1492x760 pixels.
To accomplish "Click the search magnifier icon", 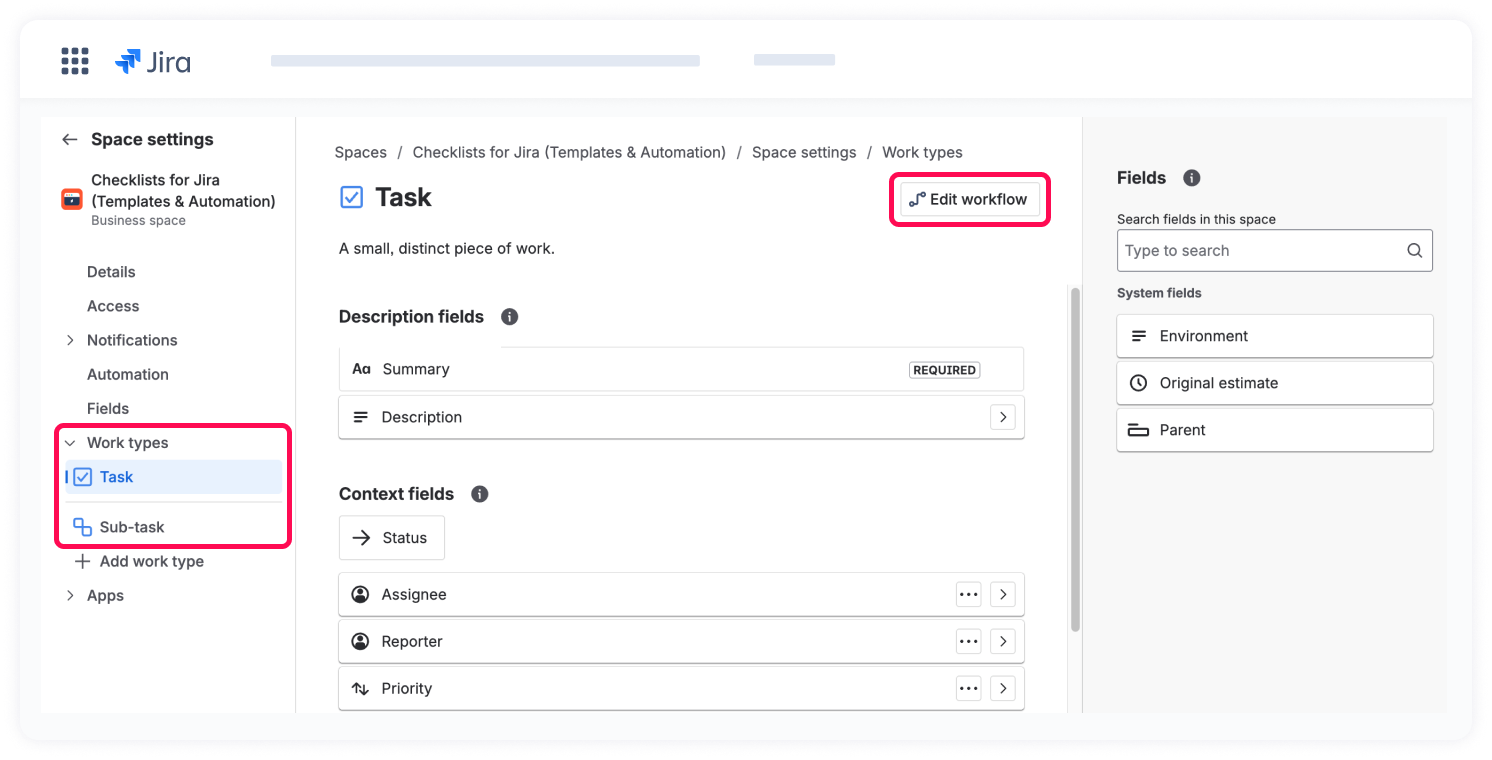I will coord(1414,251).
